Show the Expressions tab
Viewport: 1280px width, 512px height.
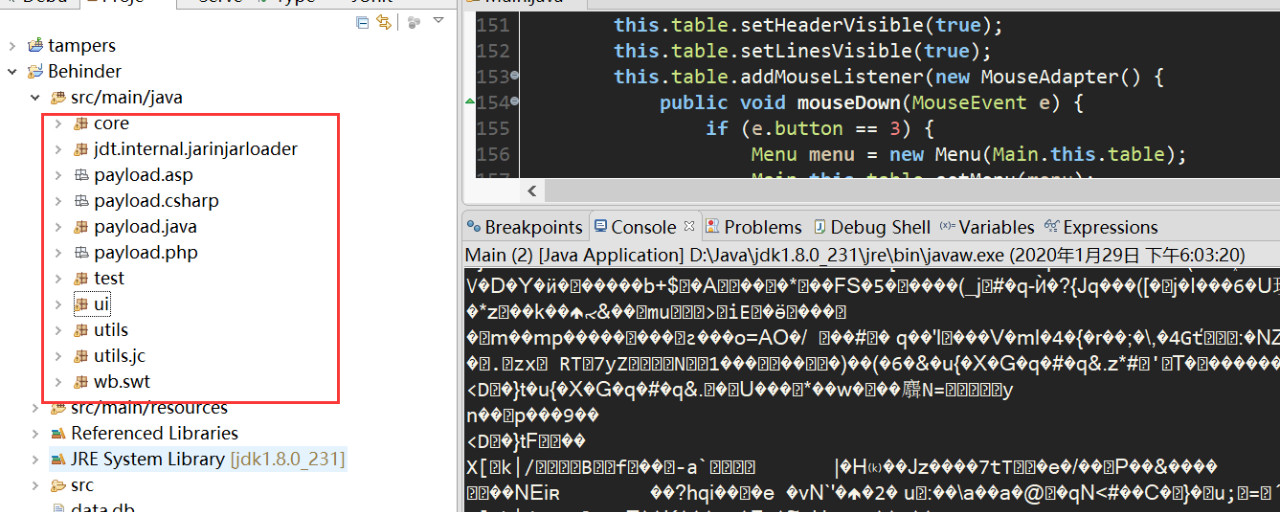click(x=1100, y=227)
